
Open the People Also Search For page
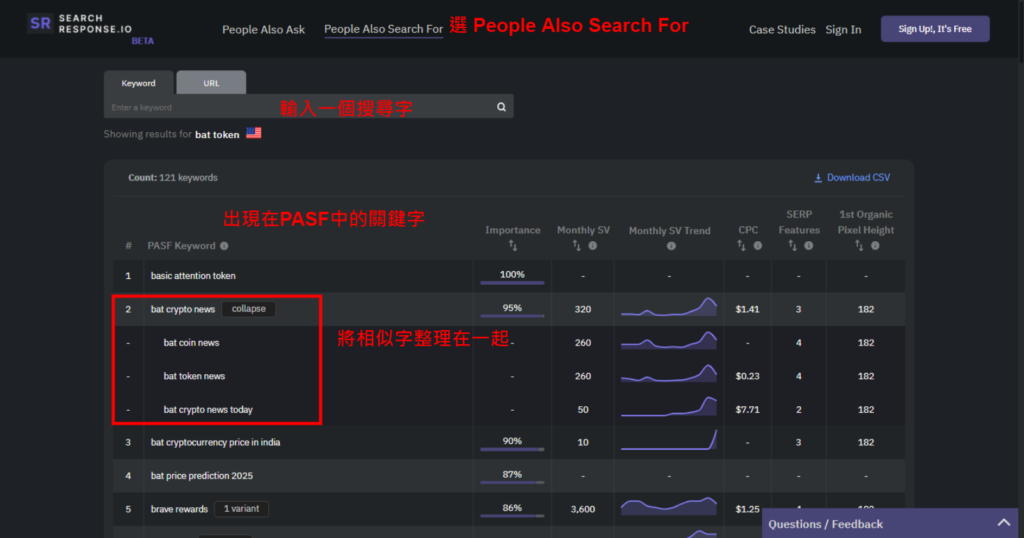(x=383, y=29)
